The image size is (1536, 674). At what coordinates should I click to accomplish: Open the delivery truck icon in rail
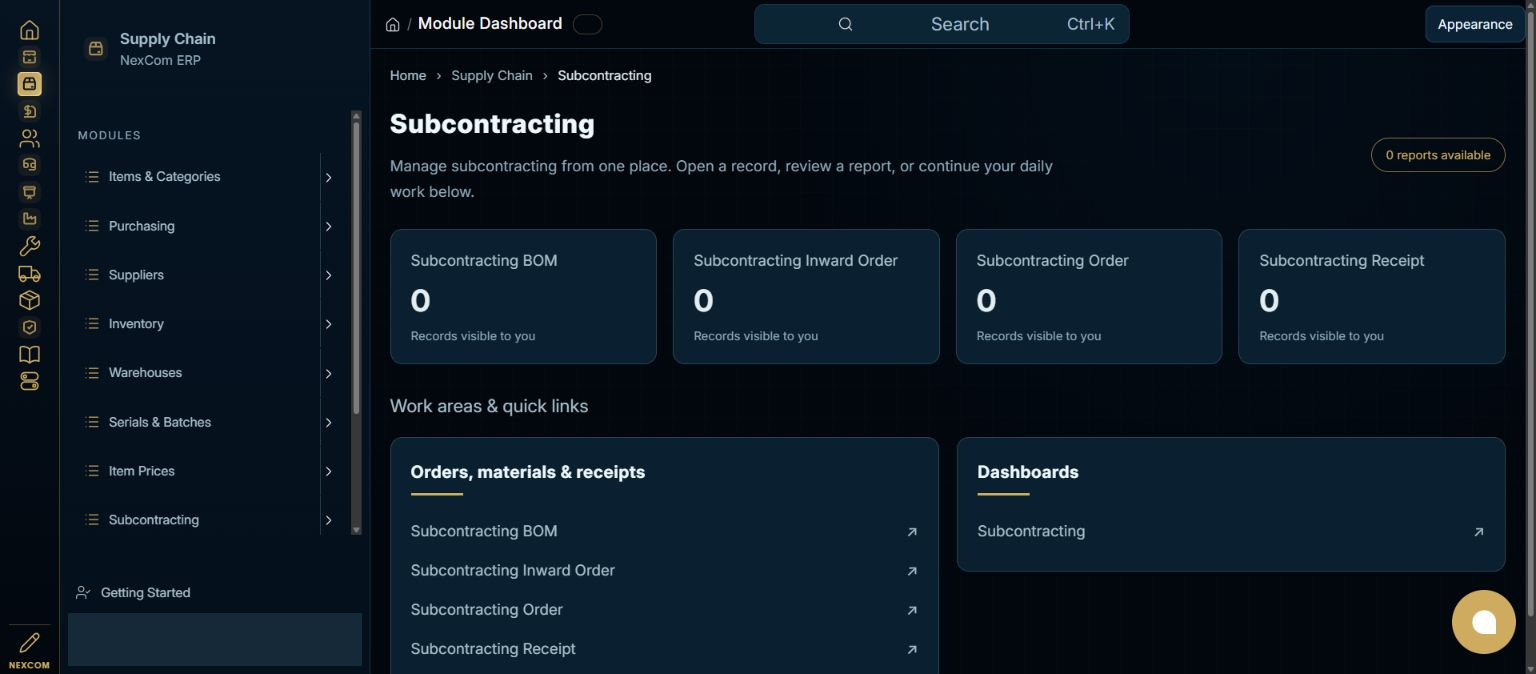[x=29, y=273]
